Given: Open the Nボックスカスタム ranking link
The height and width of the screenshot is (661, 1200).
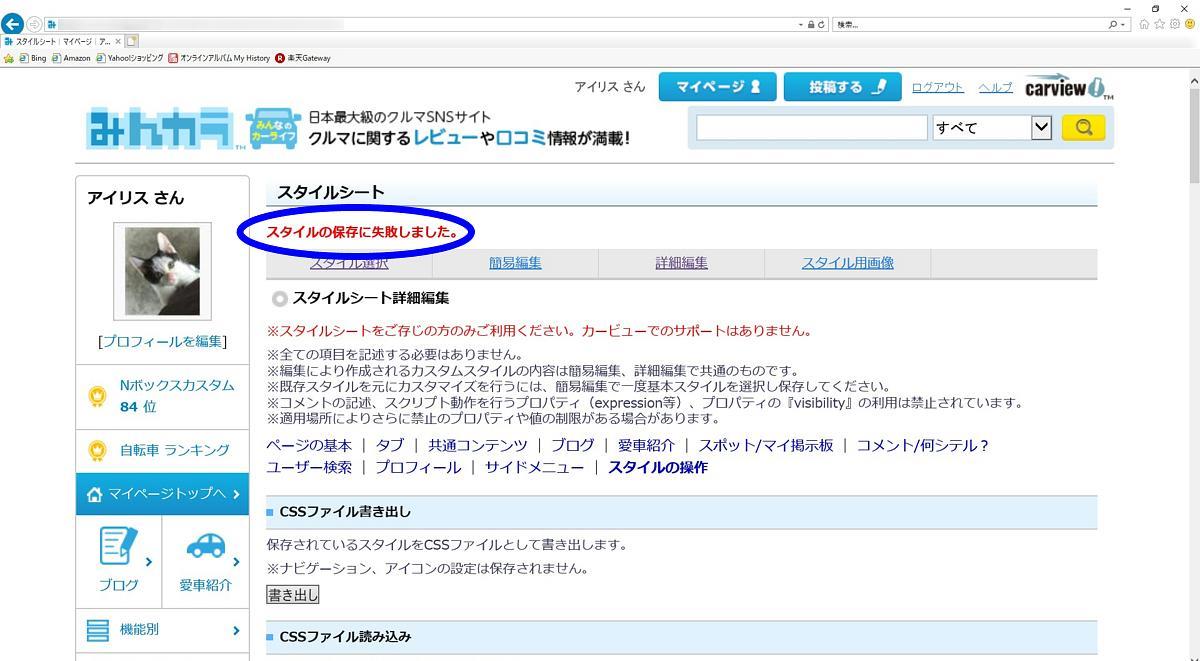Looking at the screenshot, I should click(176, 385).
